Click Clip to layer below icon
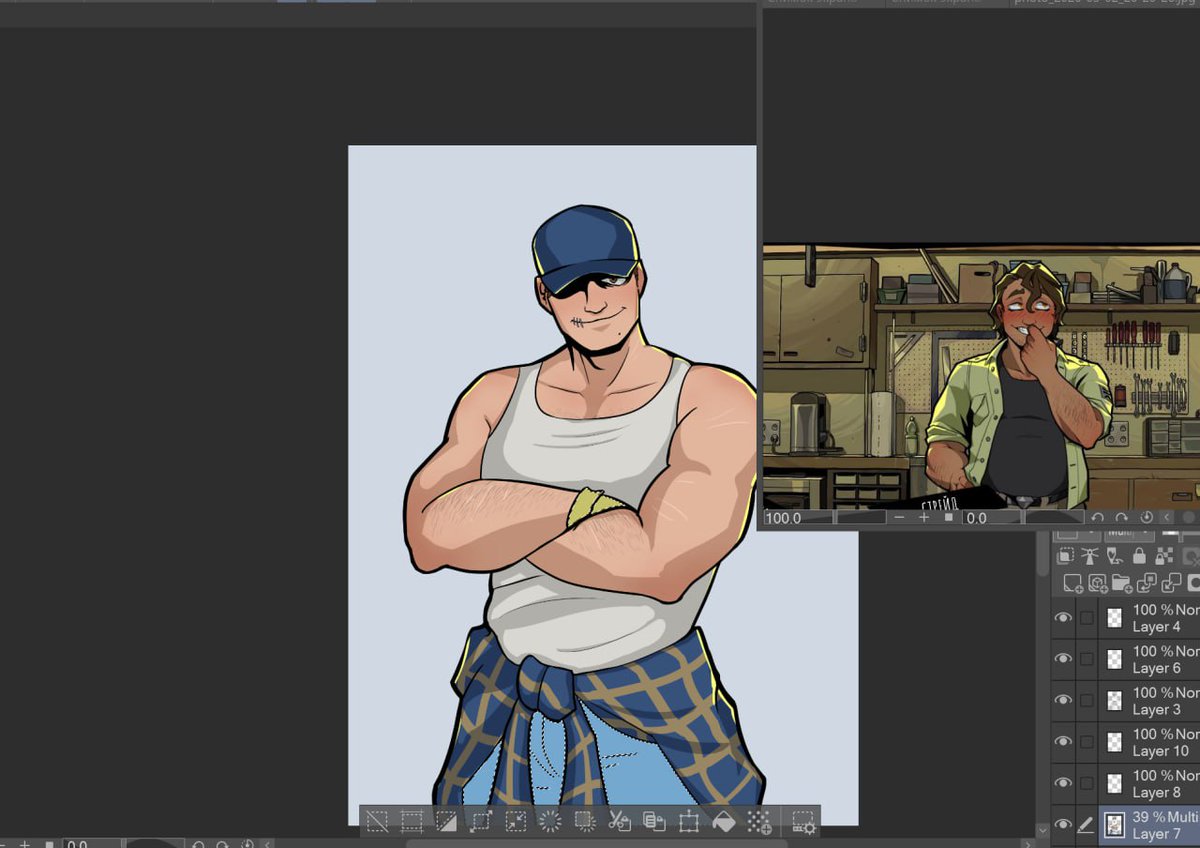Image resolution: width=1200 pixels, height=848 pixels. (1065, 555)
